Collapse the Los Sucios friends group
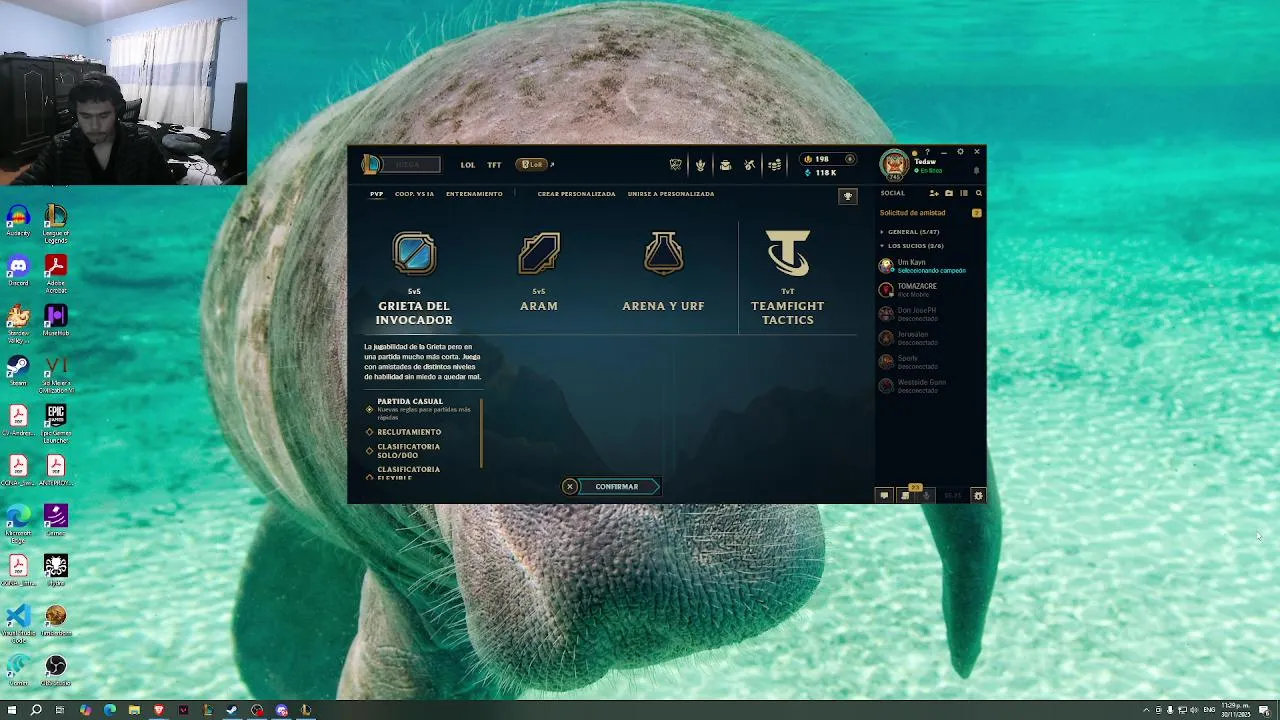 point(912,246)
